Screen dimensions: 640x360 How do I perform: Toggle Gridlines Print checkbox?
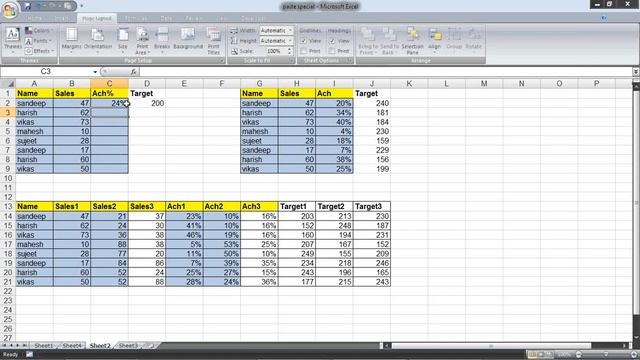coord(304,51)
